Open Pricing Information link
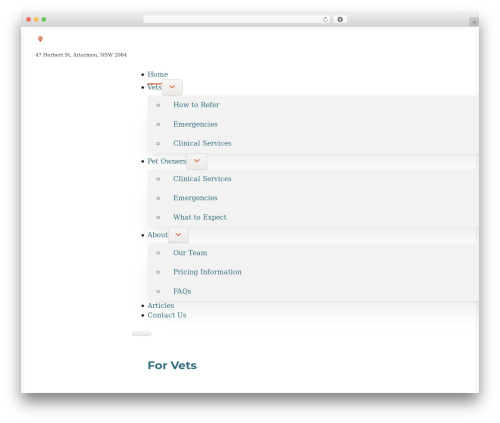 (x=207, y=272)
